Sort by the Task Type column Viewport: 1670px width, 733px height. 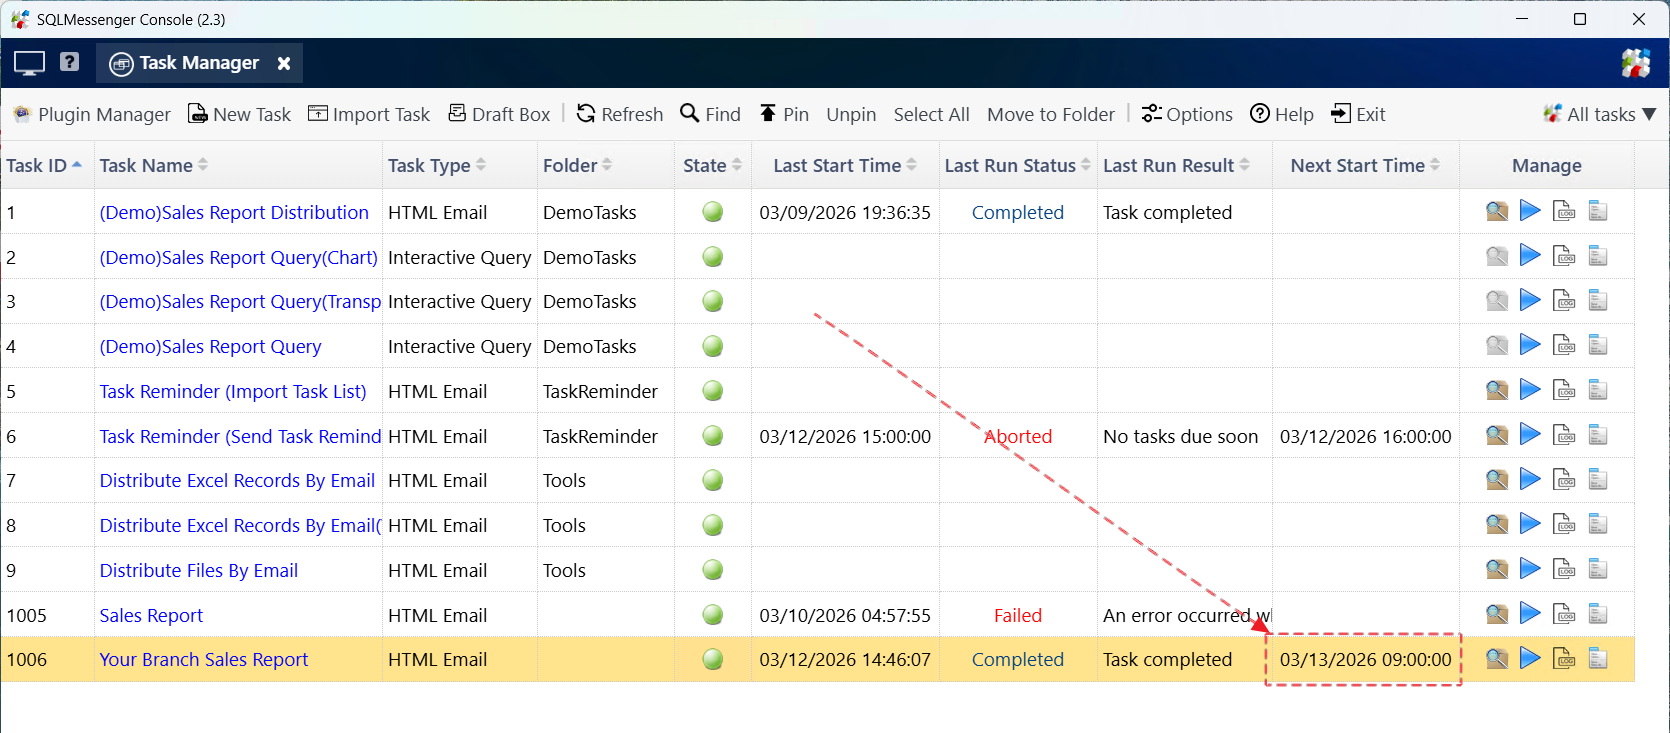(x=437, y=165)
